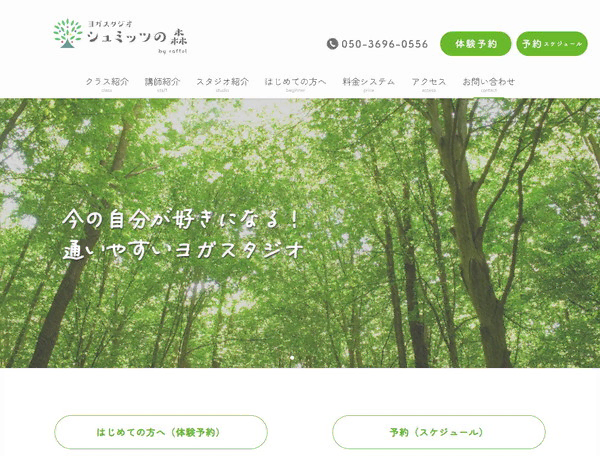Click the アクセス menu link
Image resolution: width=600 pixels, height=456 pixels.
pyautogui.click(x=429, y=85)
